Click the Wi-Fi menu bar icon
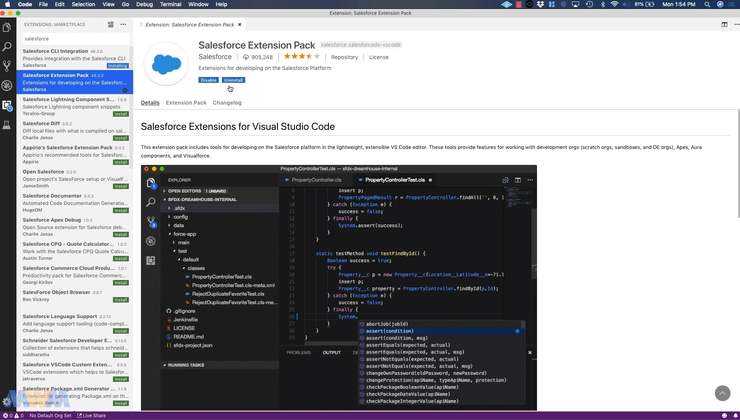This screenshot has width=740, height=420. (614, 4)
